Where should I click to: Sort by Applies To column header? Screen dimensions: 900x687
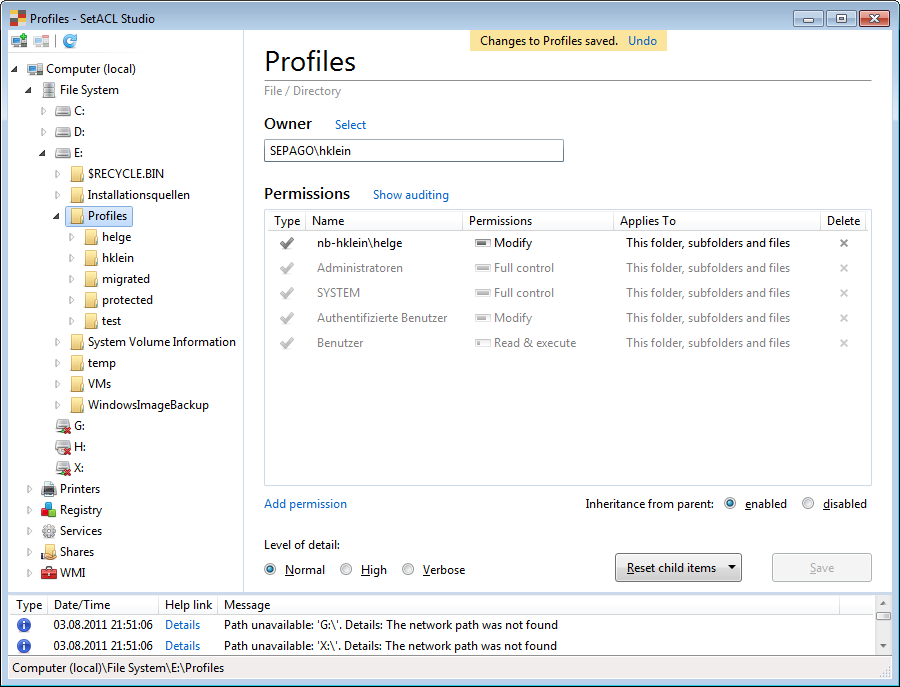[717, 221]
